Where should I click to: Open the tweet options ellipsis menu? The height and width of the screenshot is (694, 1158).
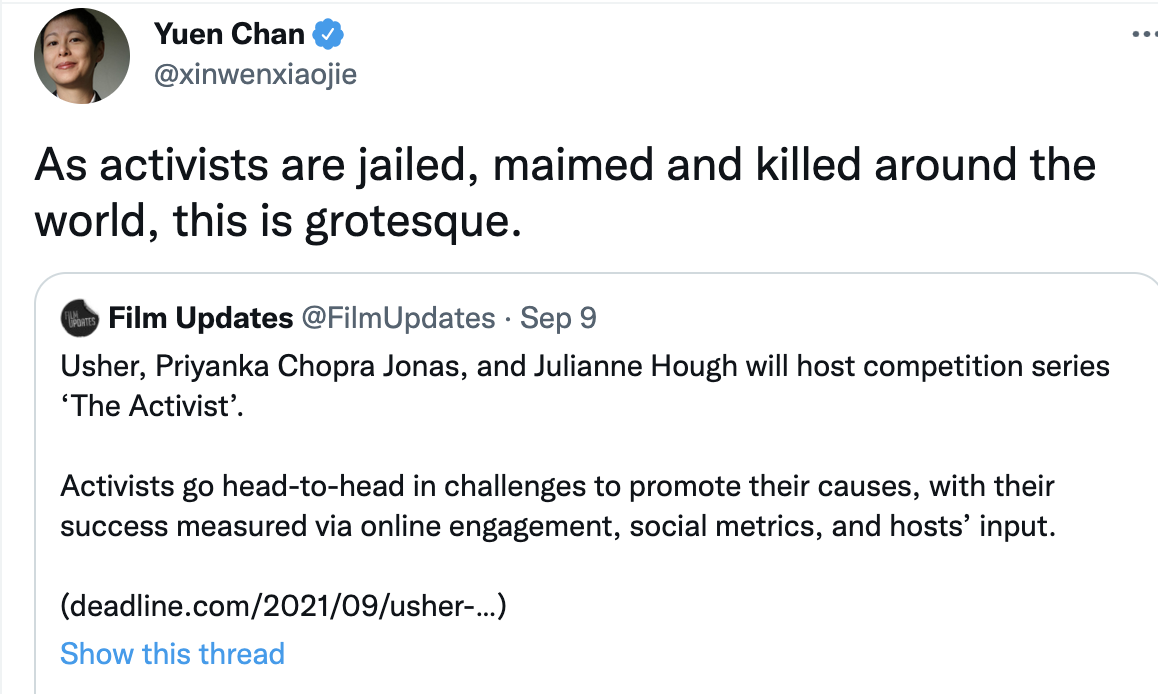point(1143,32)
